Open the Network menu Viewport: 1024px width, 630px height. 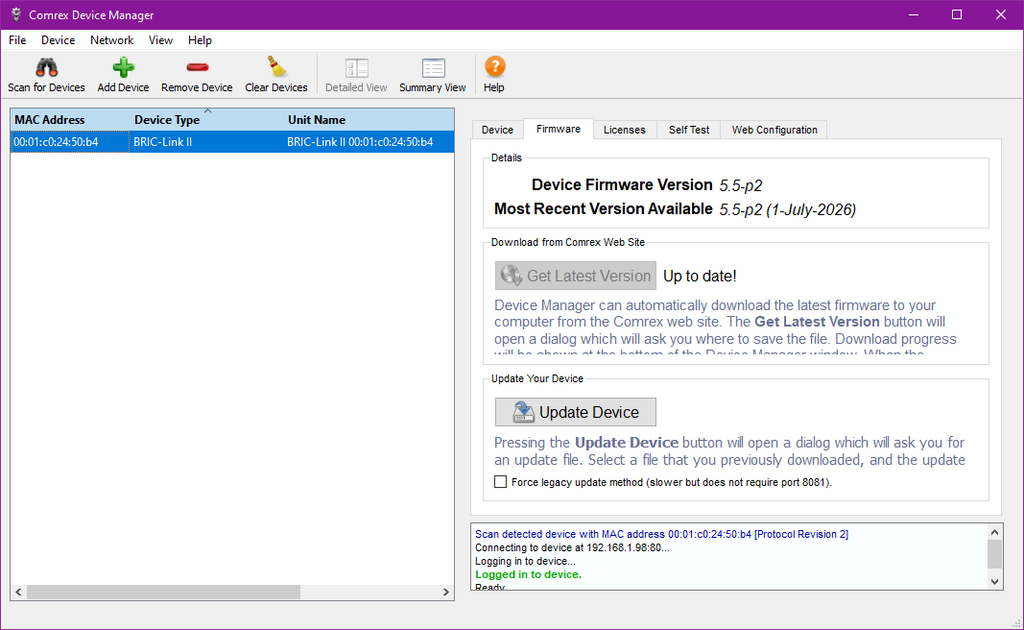coord(112,40)
